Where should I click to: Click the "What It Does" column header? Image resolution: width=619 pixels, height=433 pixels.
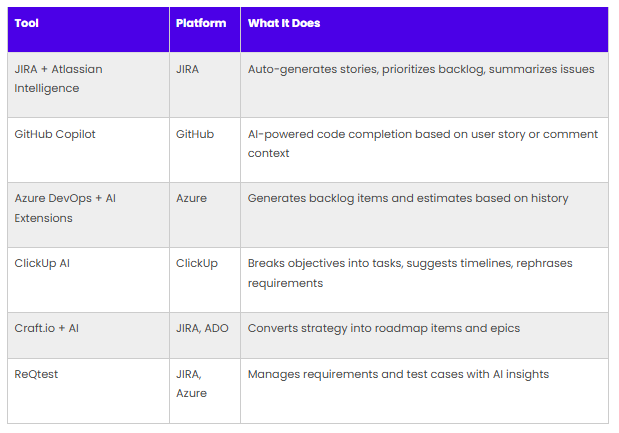[284, 23]
